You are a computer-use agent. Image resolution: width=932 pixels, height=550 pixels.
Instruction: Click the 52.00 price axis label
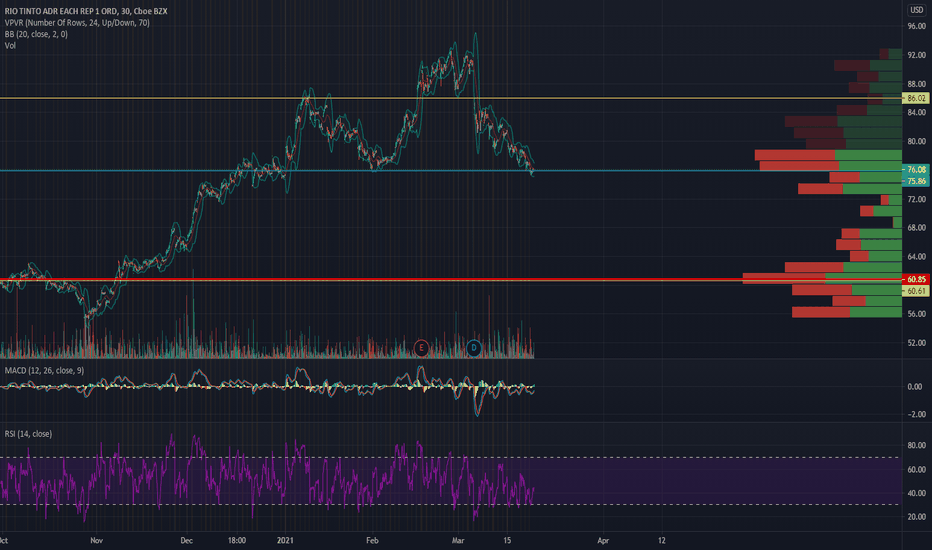coord(917,343)
